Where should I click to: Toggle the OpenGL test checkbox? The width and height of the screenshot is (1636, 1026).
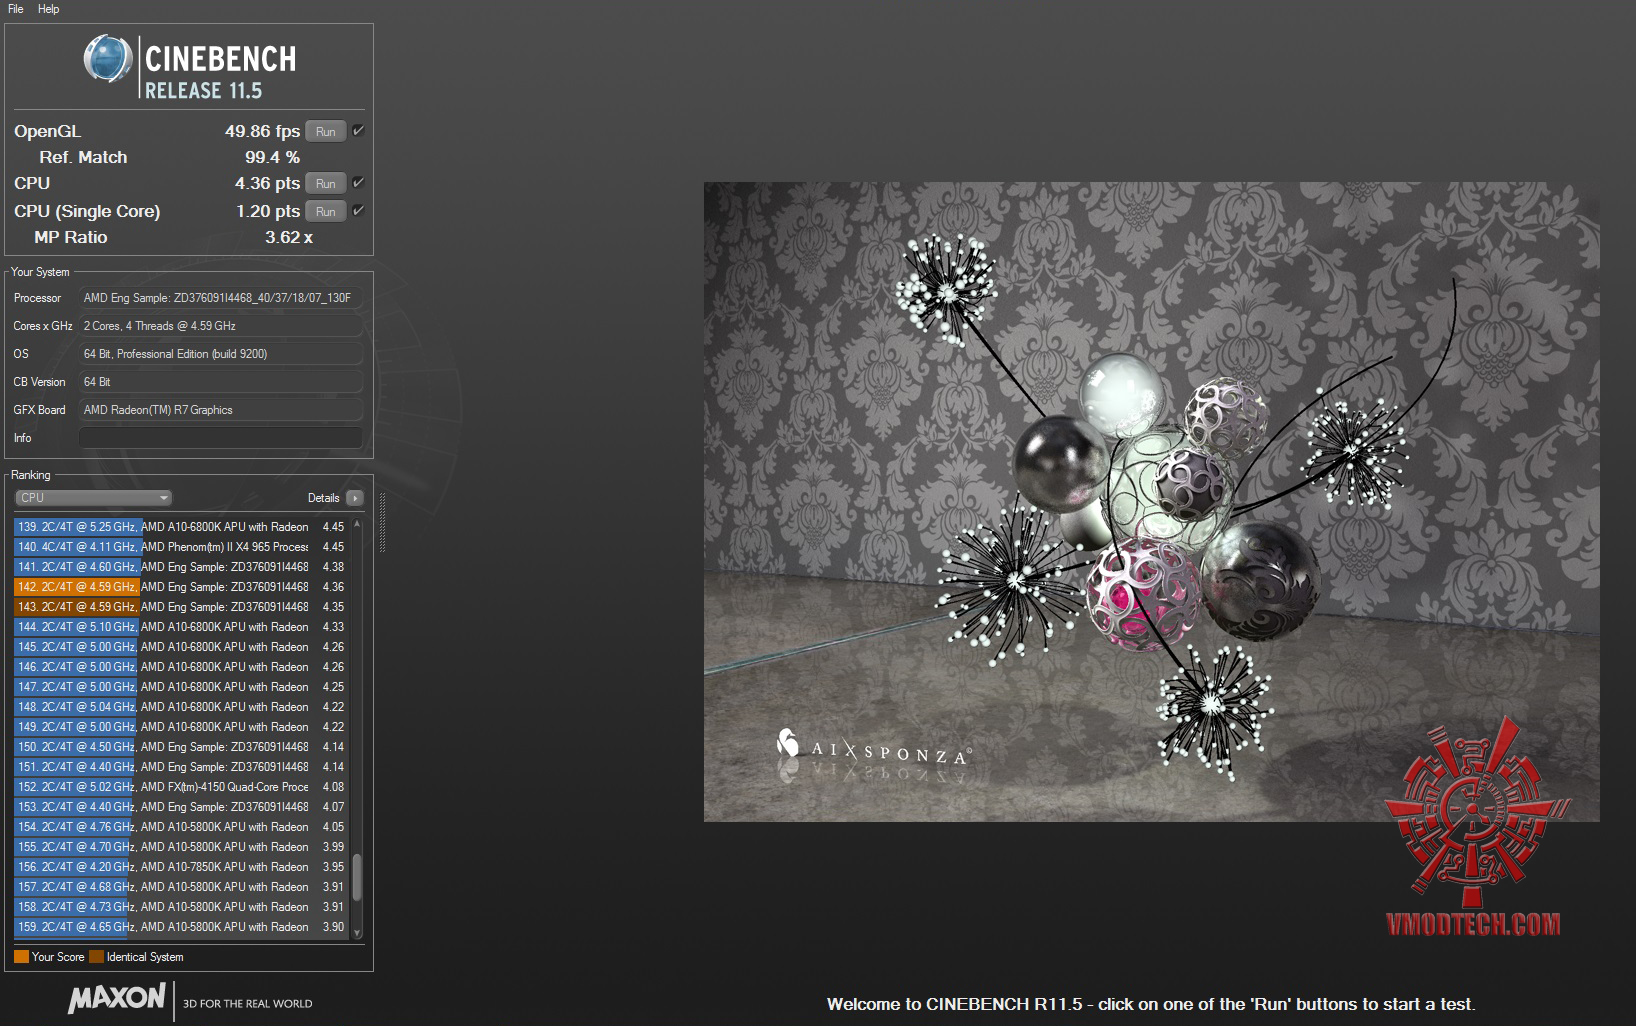(x=358, y=131)
